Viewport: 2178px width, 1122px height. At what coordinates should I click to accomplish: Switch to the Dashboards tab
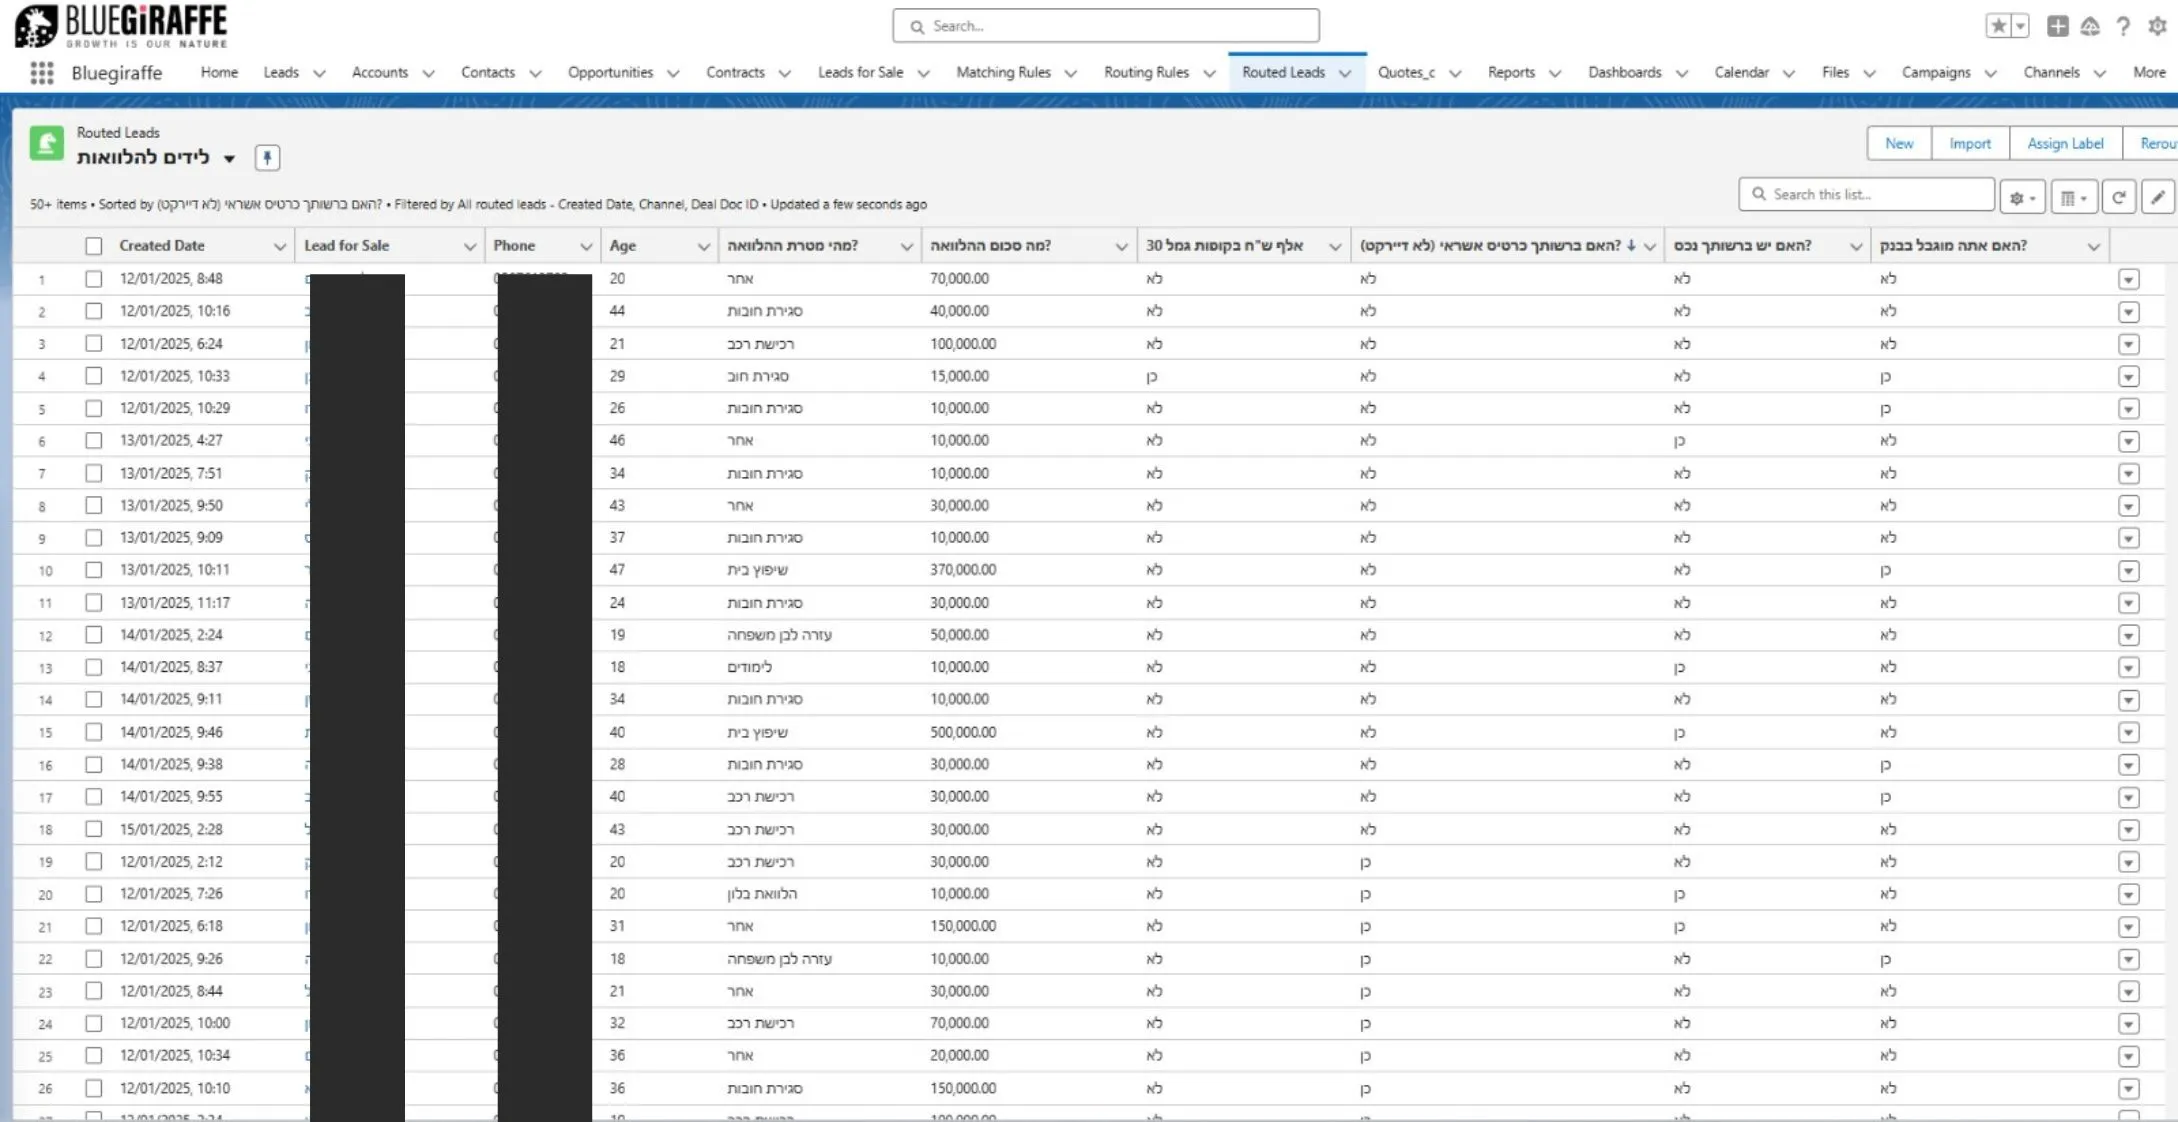point(1624,72)
